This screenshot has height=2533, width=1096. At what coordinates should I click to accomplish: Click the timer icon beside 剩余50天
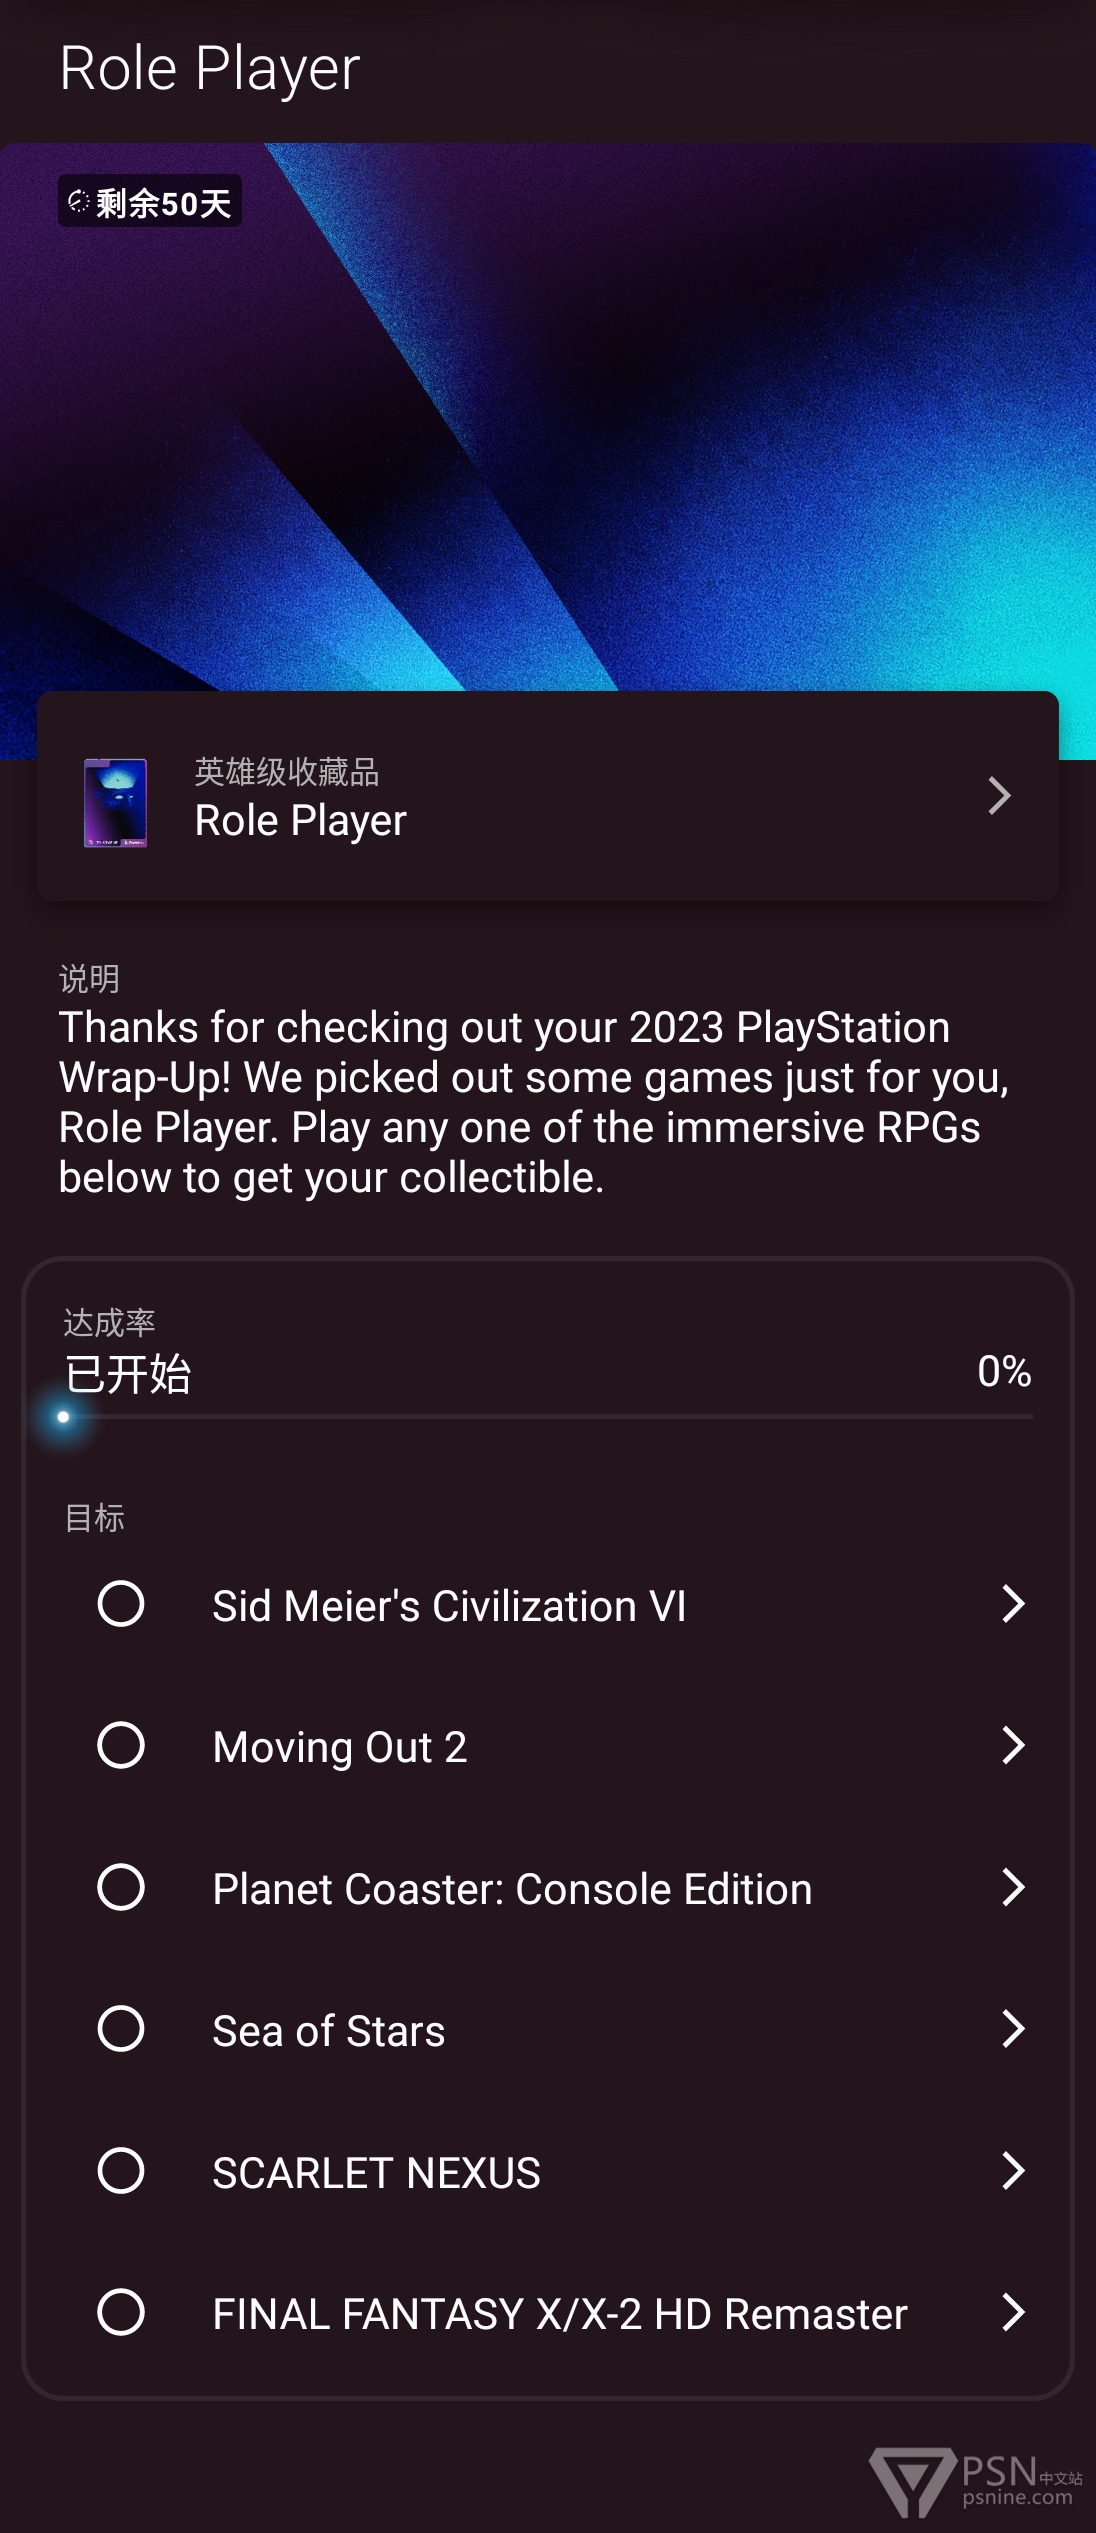click(x=79, y=202)
